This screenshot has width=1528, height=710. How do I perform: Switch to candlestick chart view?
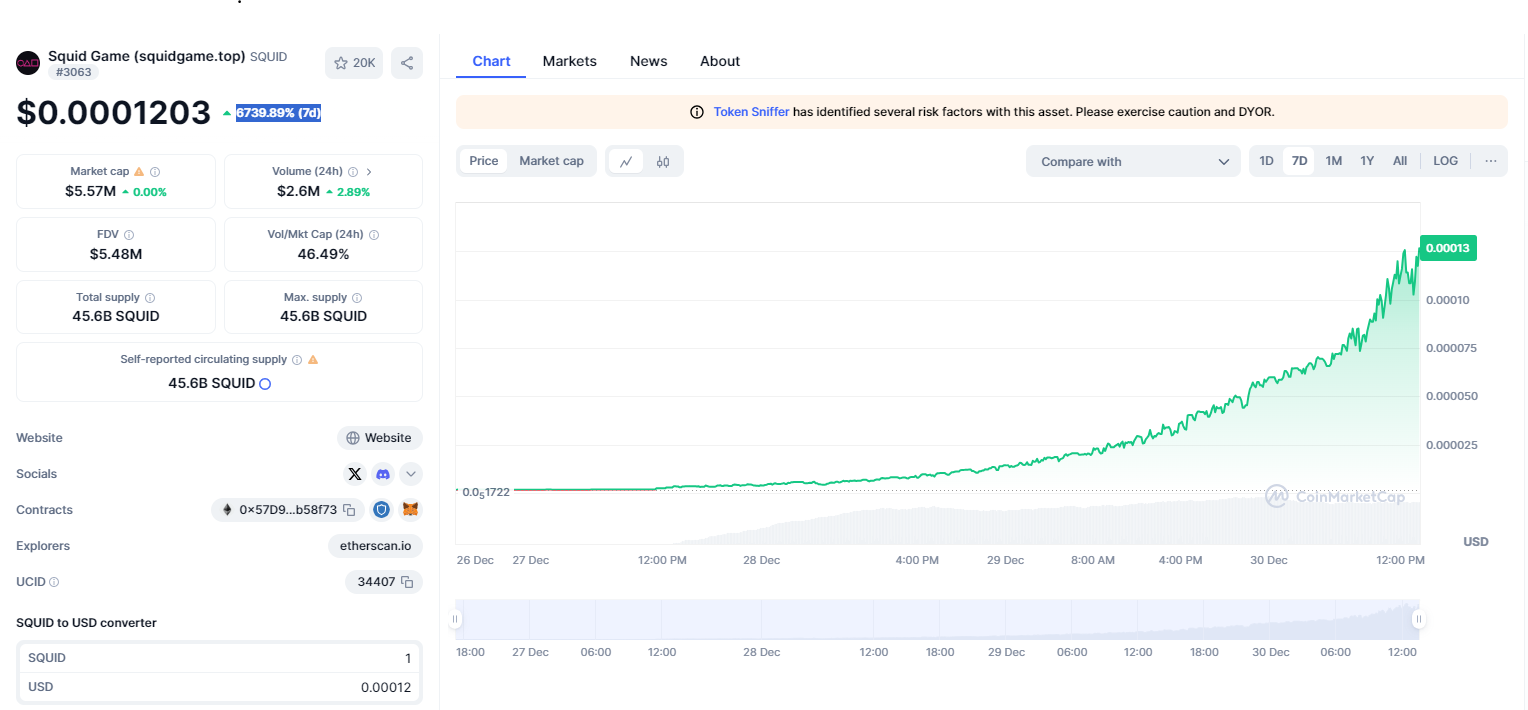663,161
